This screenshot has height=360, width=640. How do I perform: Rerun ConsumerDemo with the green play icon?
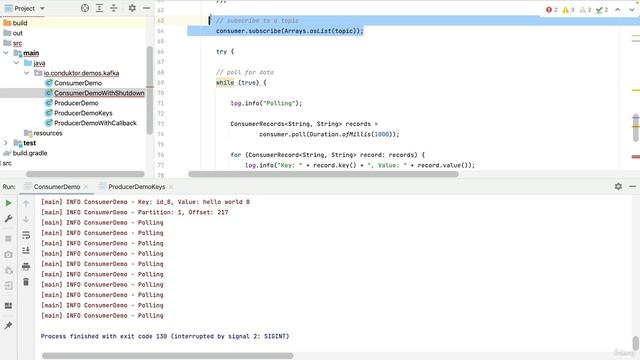click(8, 203)
